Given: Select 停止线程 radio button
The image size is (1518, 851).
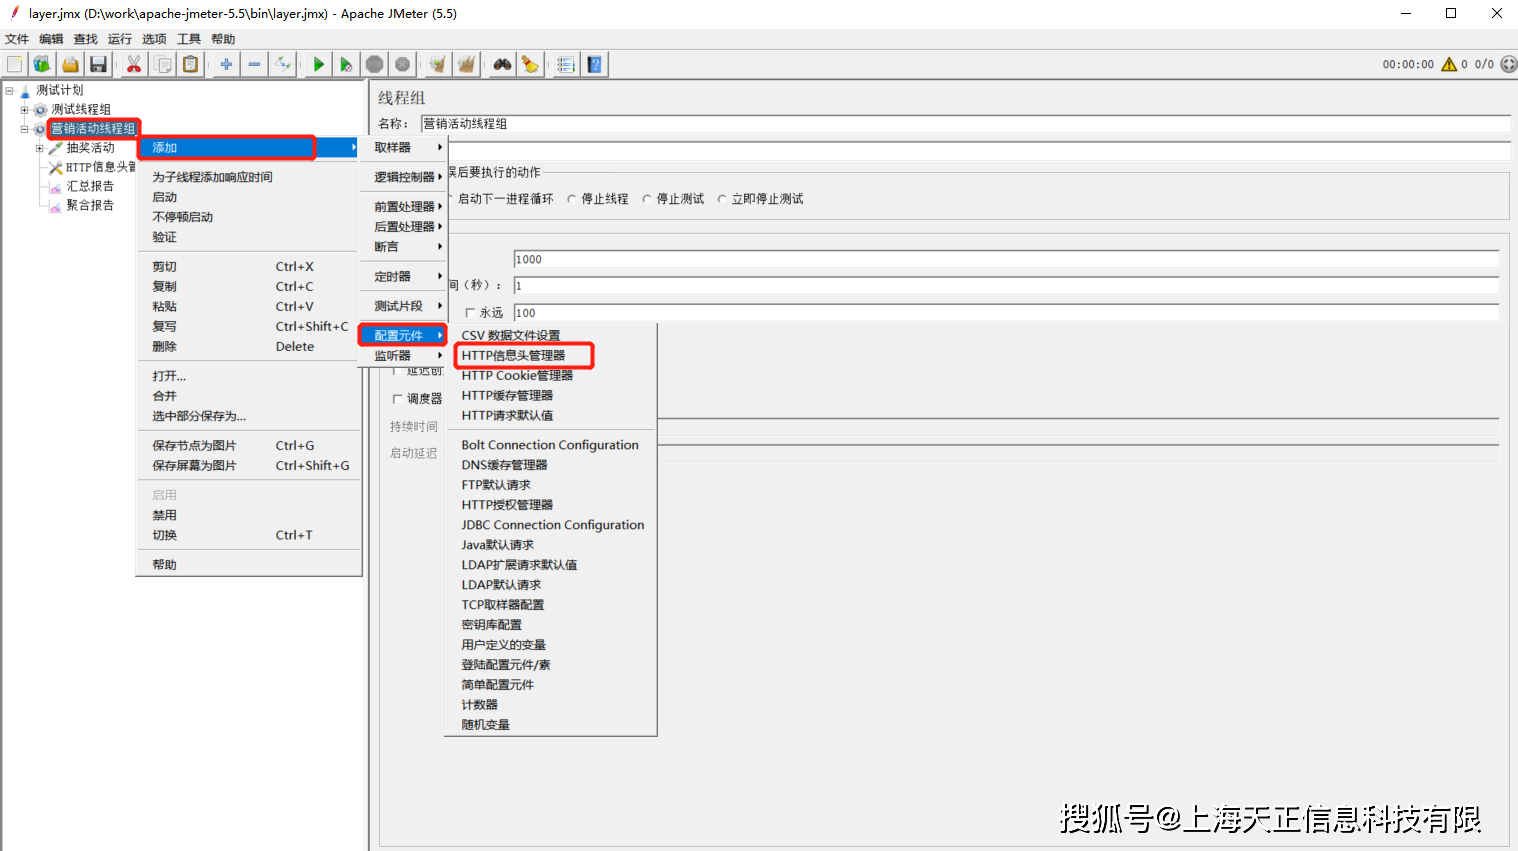Looking at the screenshot, I should (572, 199).
